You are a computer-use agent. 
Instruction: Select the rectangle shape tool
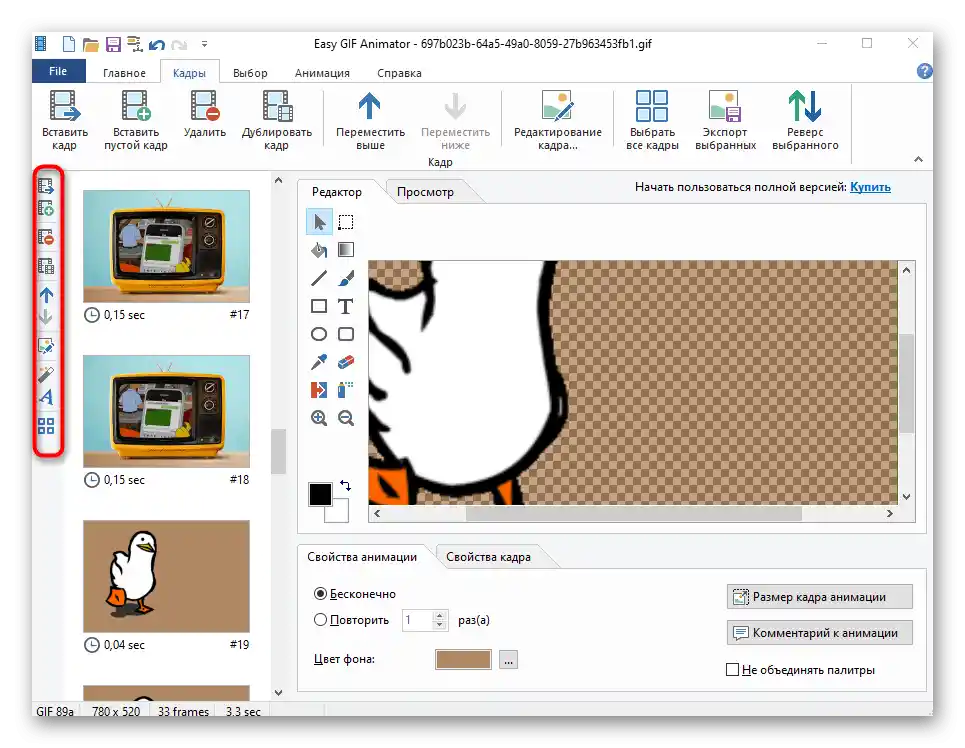pyautogui.click(x=319, y=306)
